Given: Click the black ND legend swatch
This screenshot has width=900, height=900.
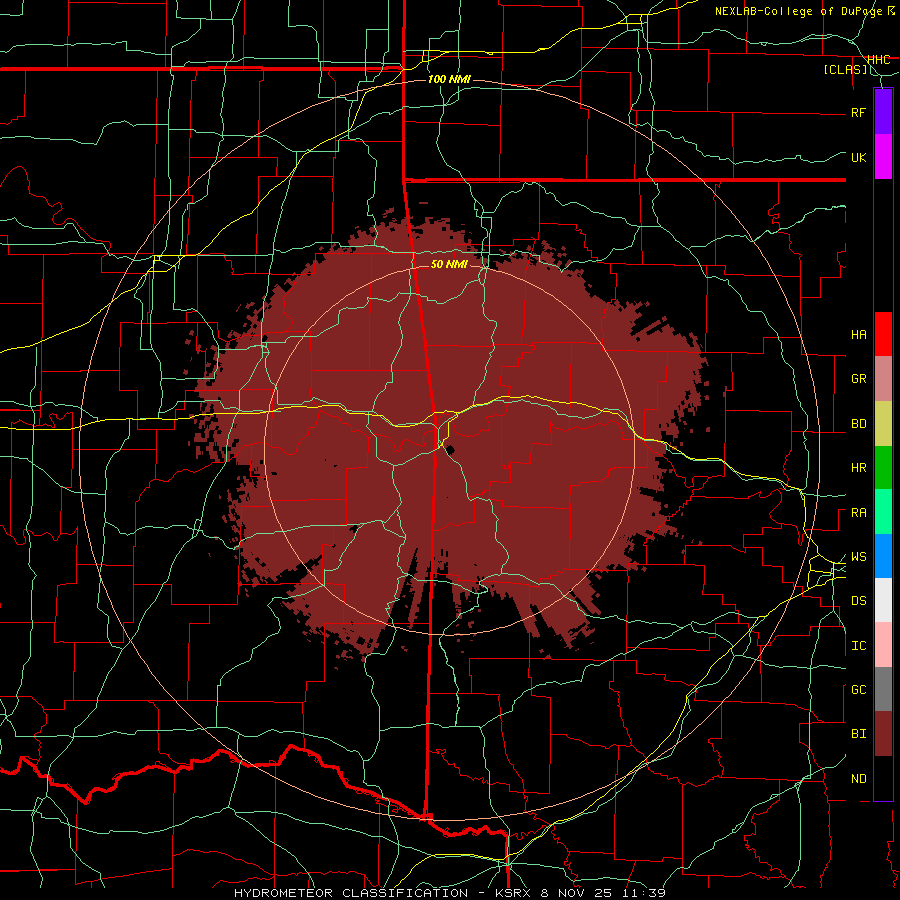Looking at the screenshot, I should (x=883, y=778).
